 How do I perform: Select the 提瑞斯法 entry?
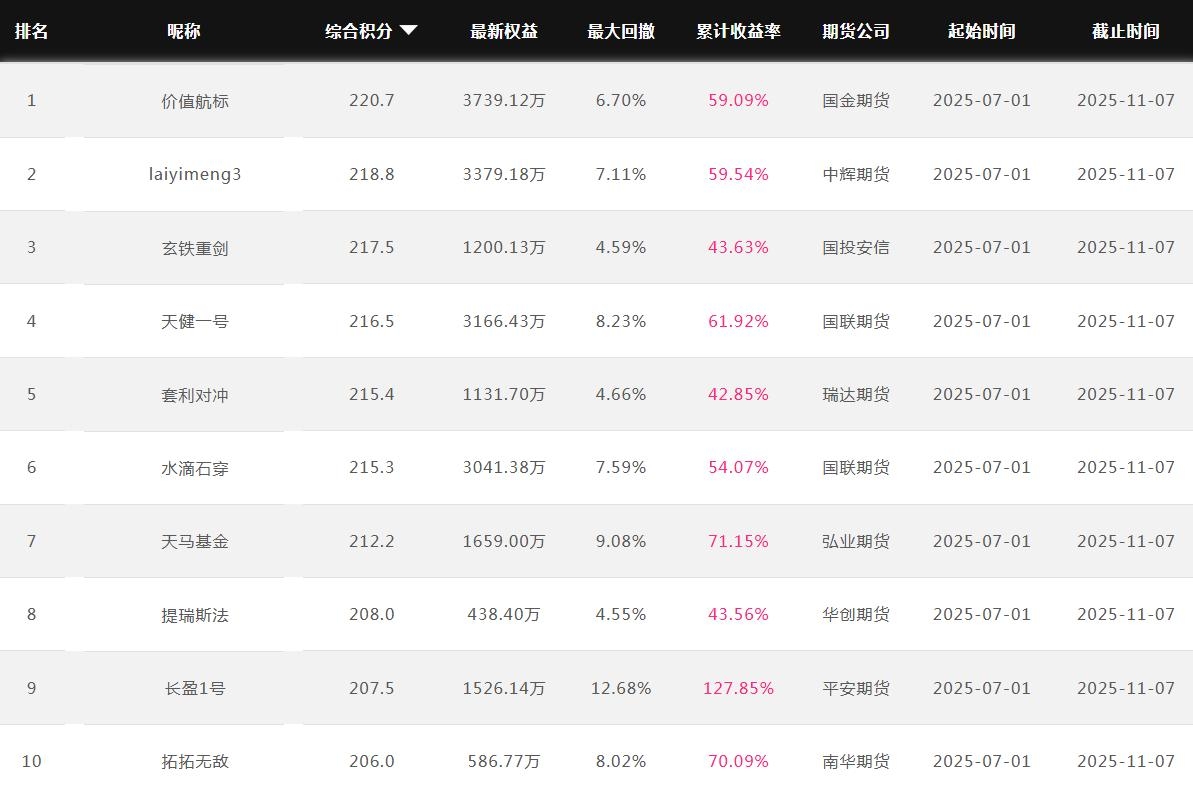pos(195,615)
